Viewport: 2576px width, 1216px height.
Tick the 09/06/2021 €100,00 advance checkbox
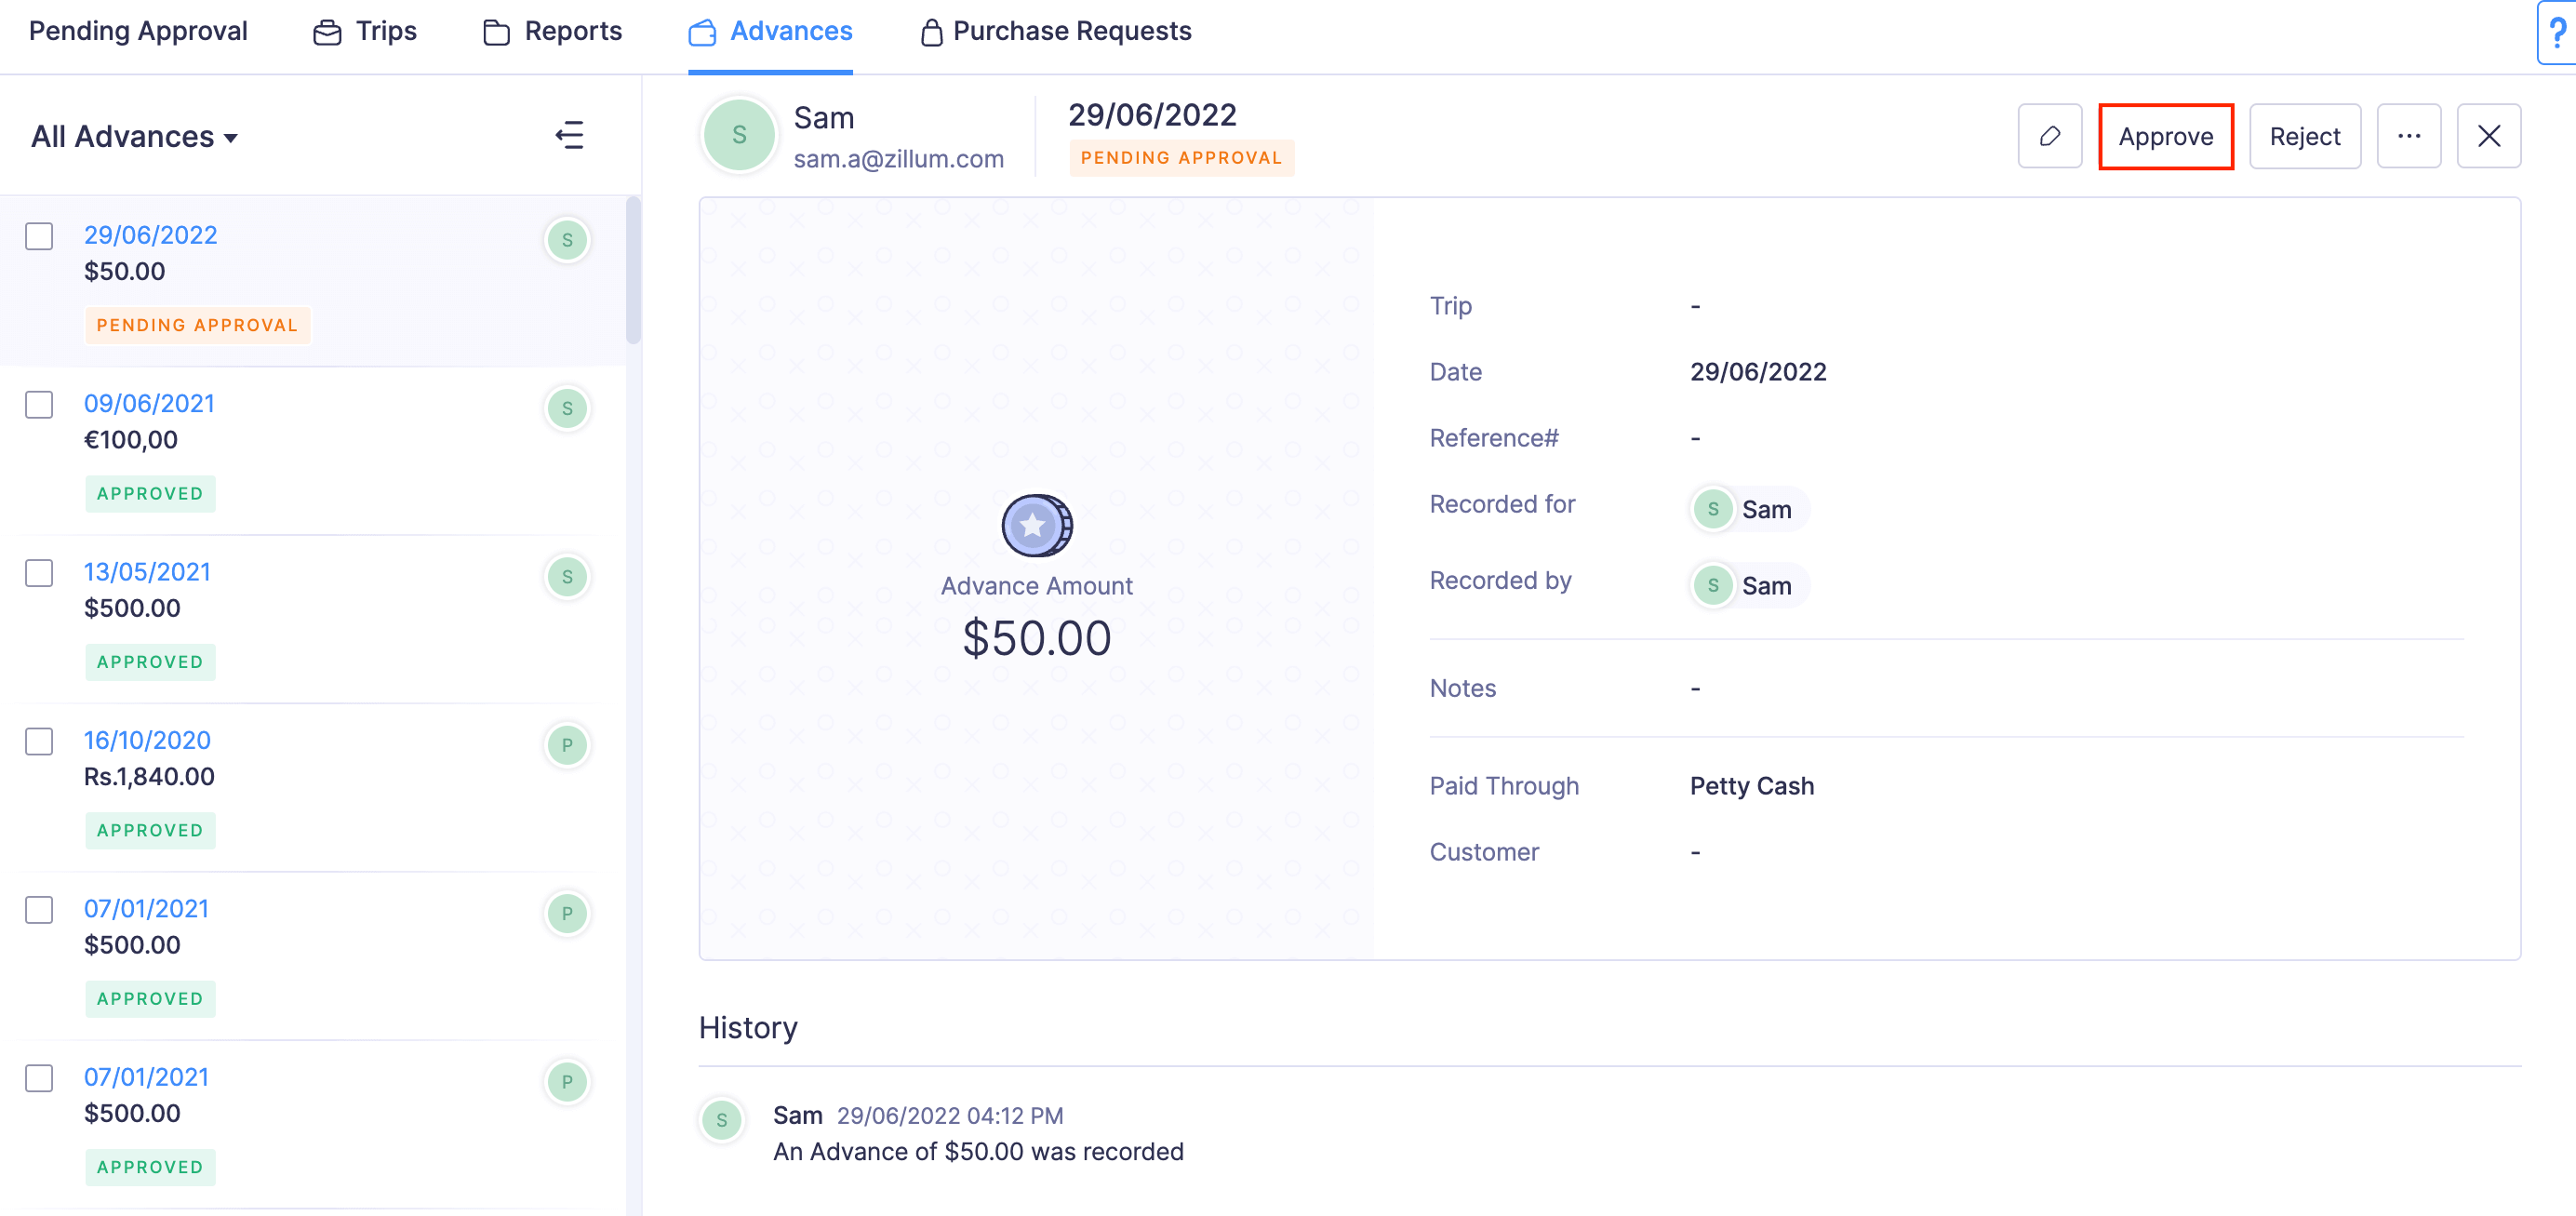(39, 404)
